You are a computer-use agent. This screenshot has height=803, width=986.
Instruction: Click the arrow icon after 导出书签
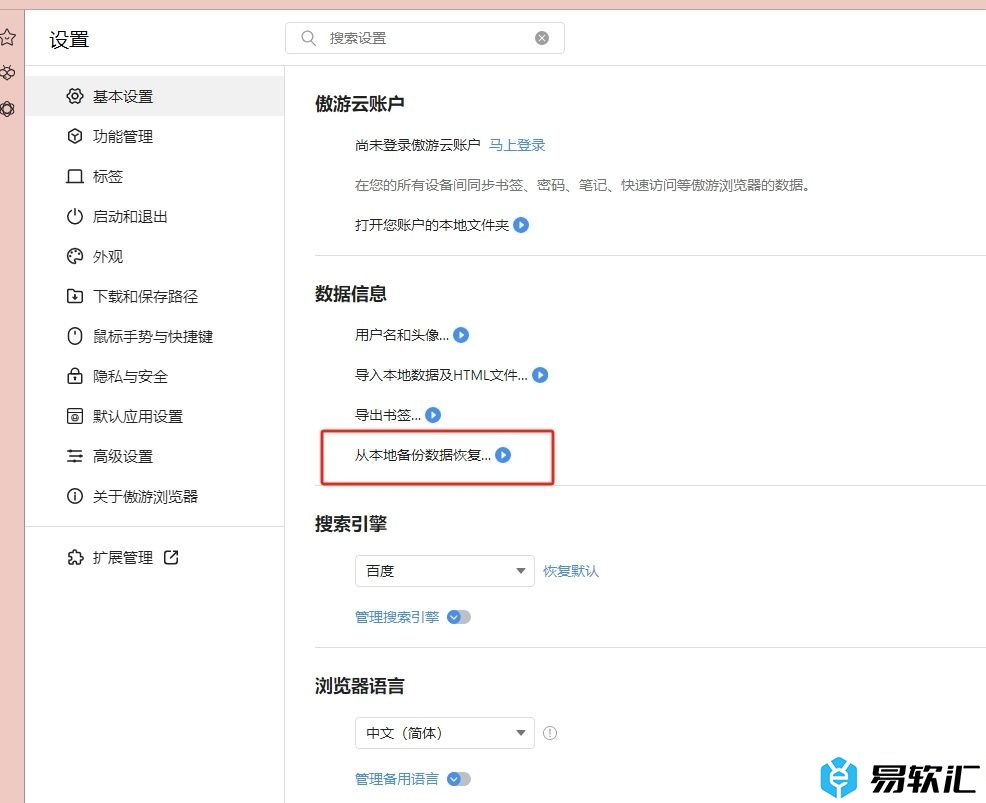click(433, 415)
